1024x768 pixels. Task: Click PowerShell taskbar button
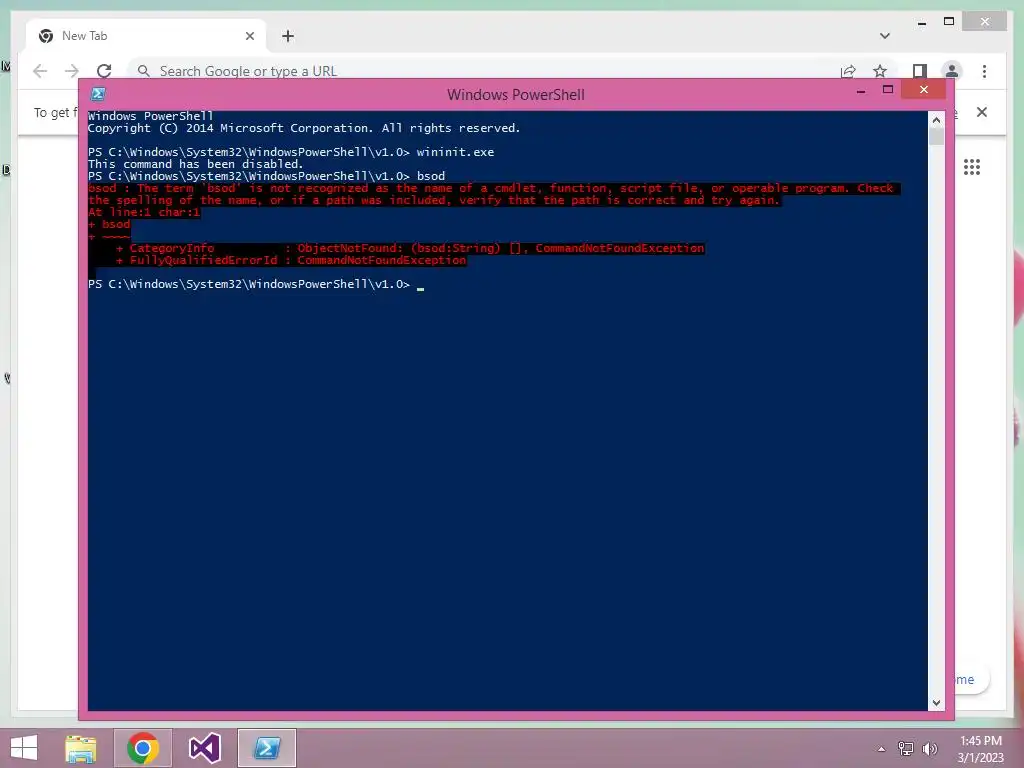click(266, 748)
